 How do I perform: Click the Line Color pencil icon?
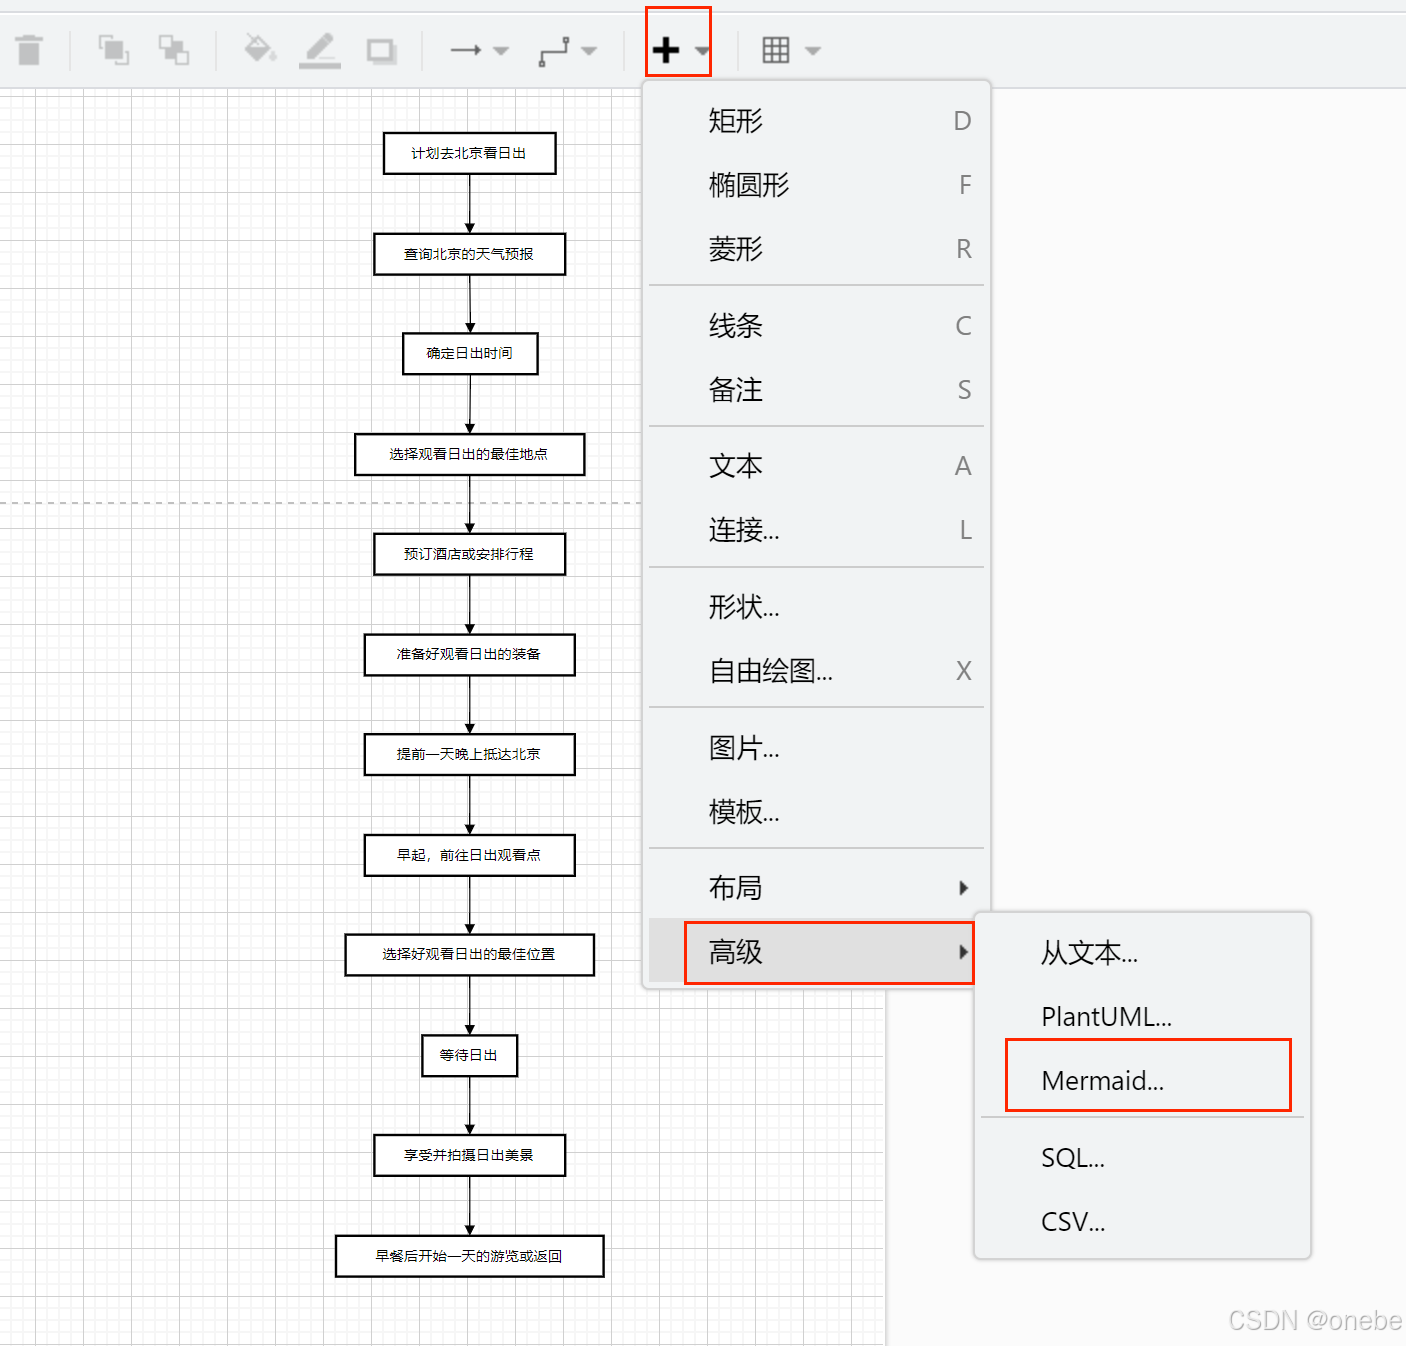tap(320, 50)
